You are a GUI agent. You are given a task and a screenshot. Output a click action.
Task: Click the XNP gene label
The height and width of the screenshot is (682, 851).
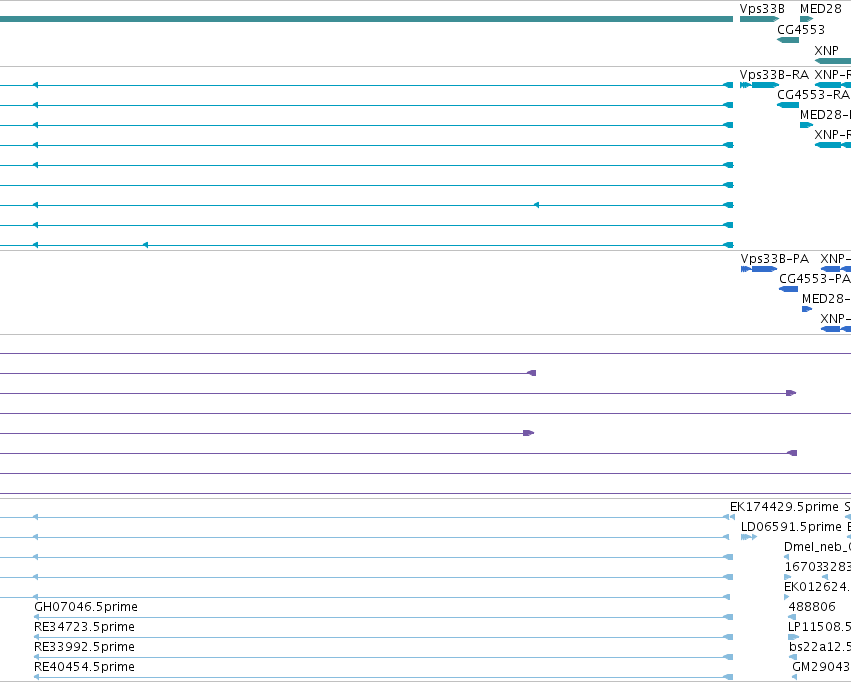click(826, 50)
